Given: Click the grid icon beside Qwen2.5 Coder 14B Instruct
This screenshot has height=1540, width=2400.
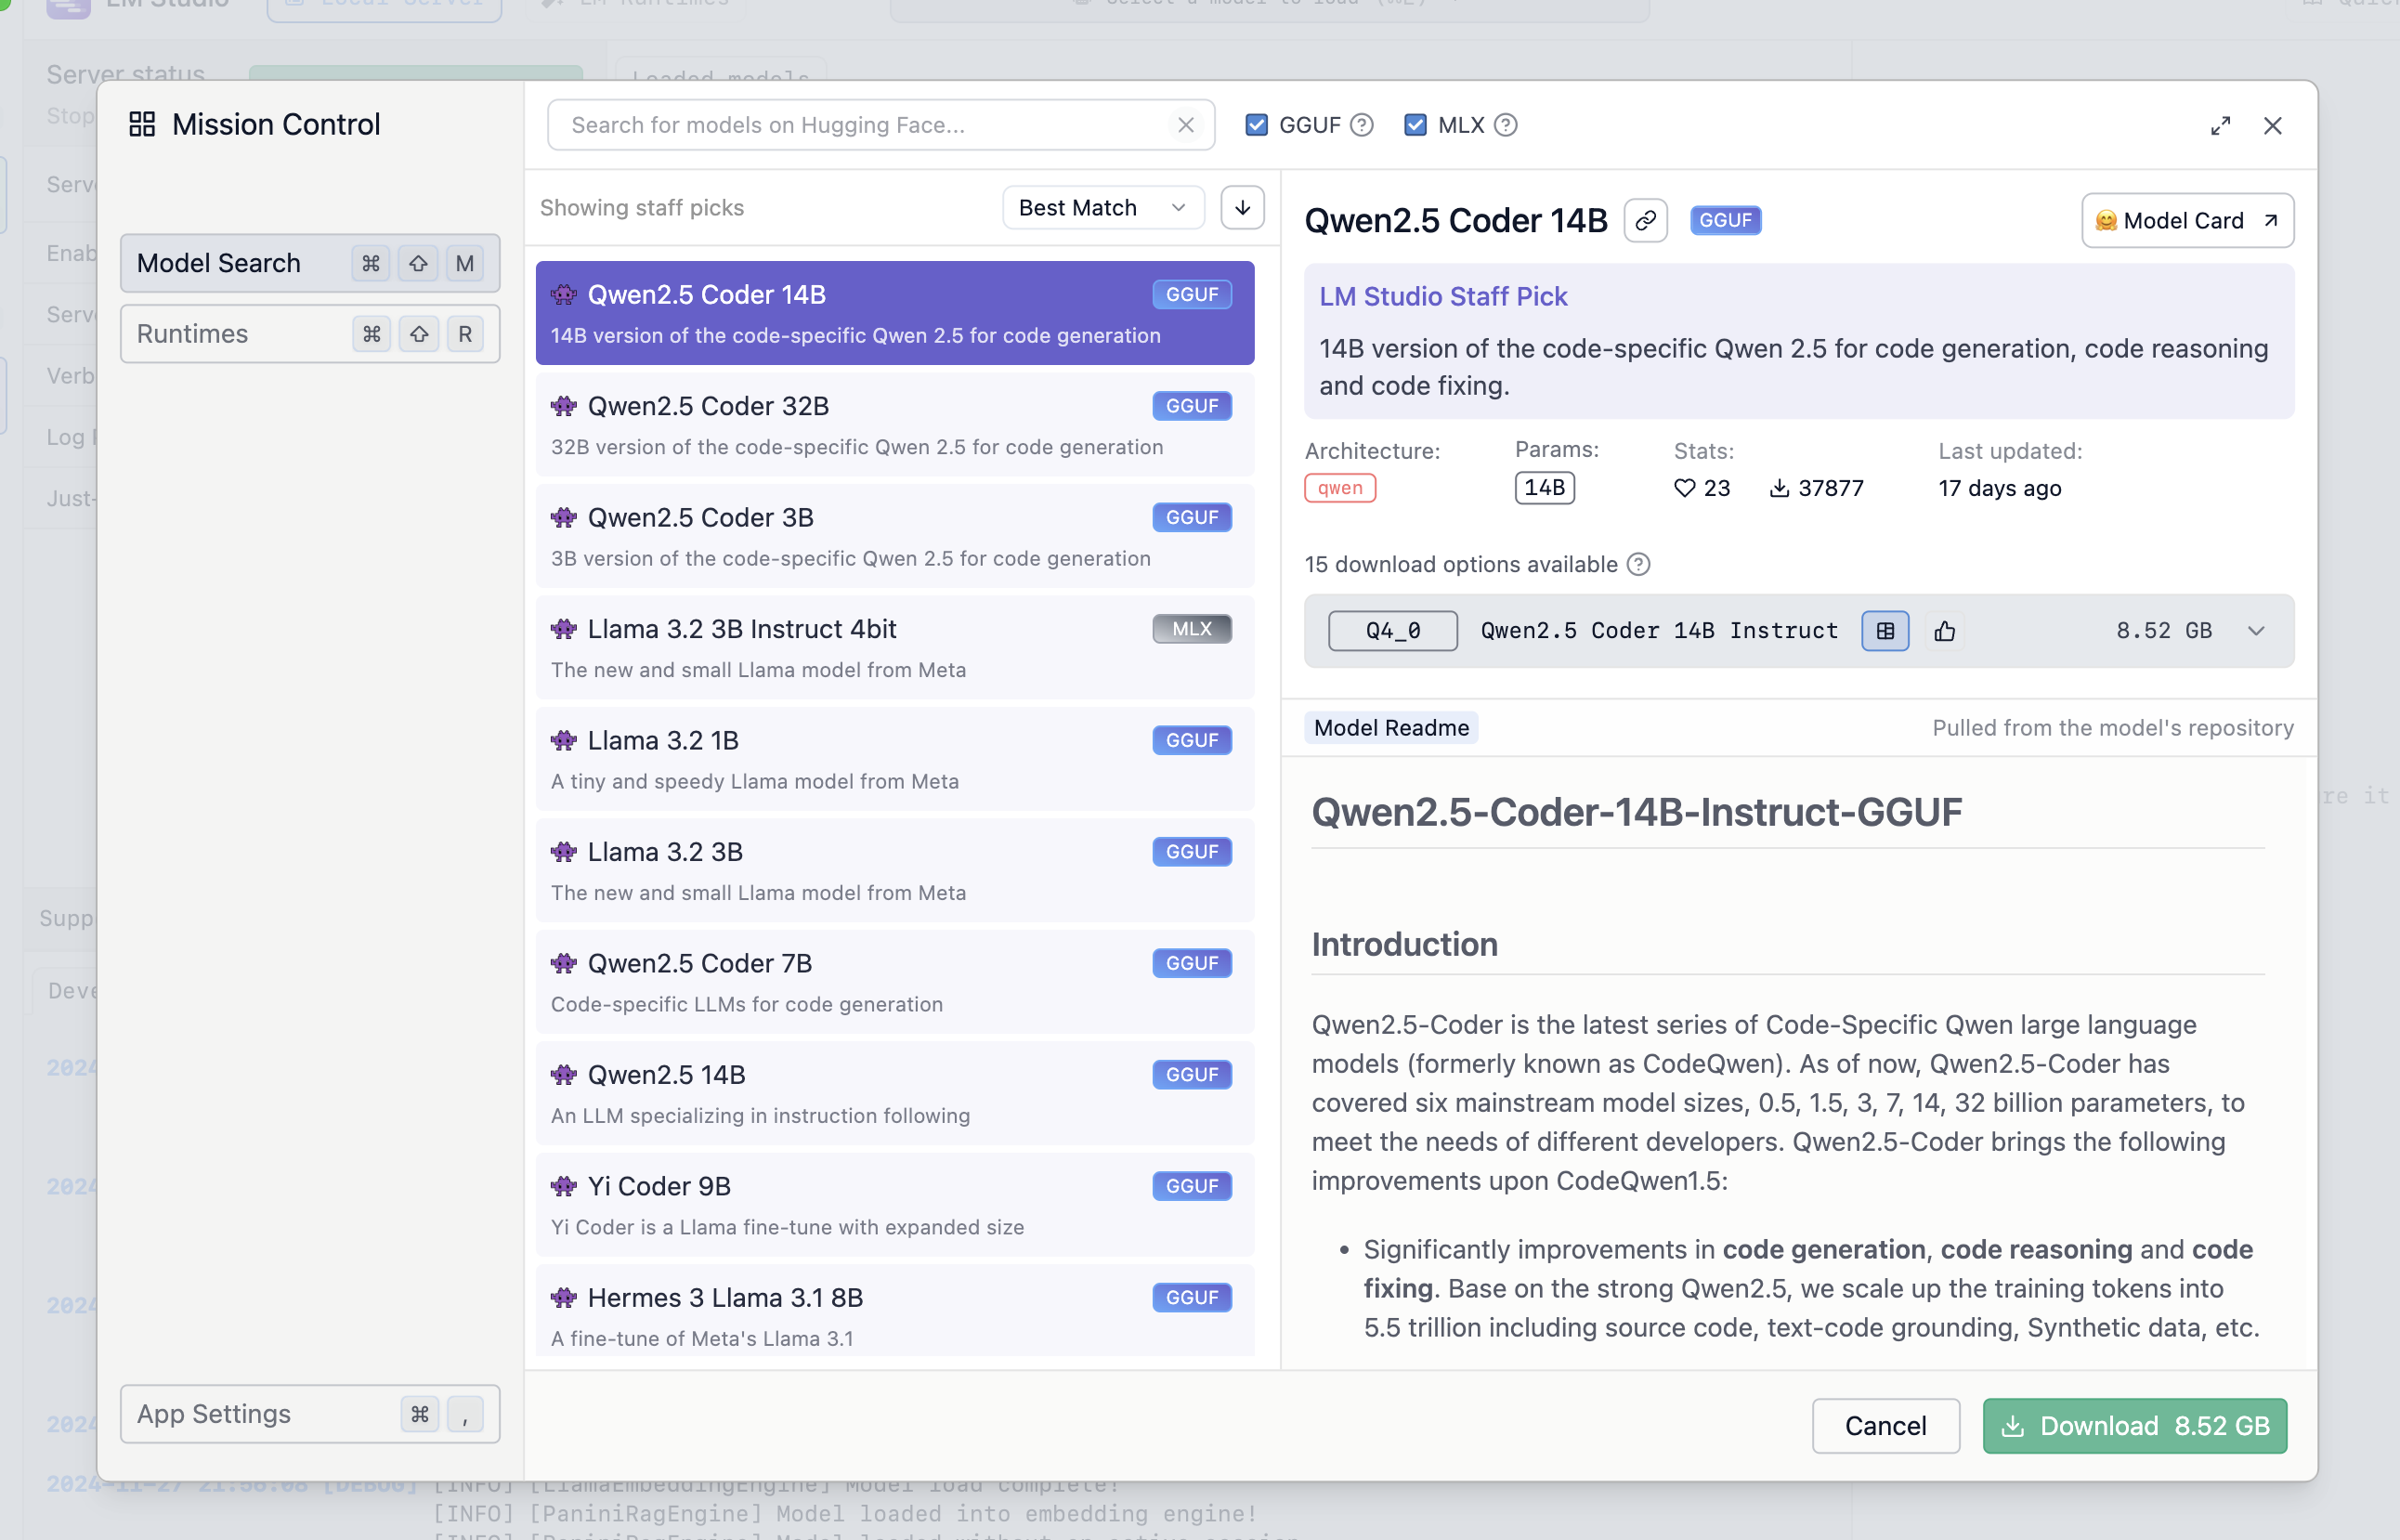Looking at the screenshot, I should (1886, 631).
